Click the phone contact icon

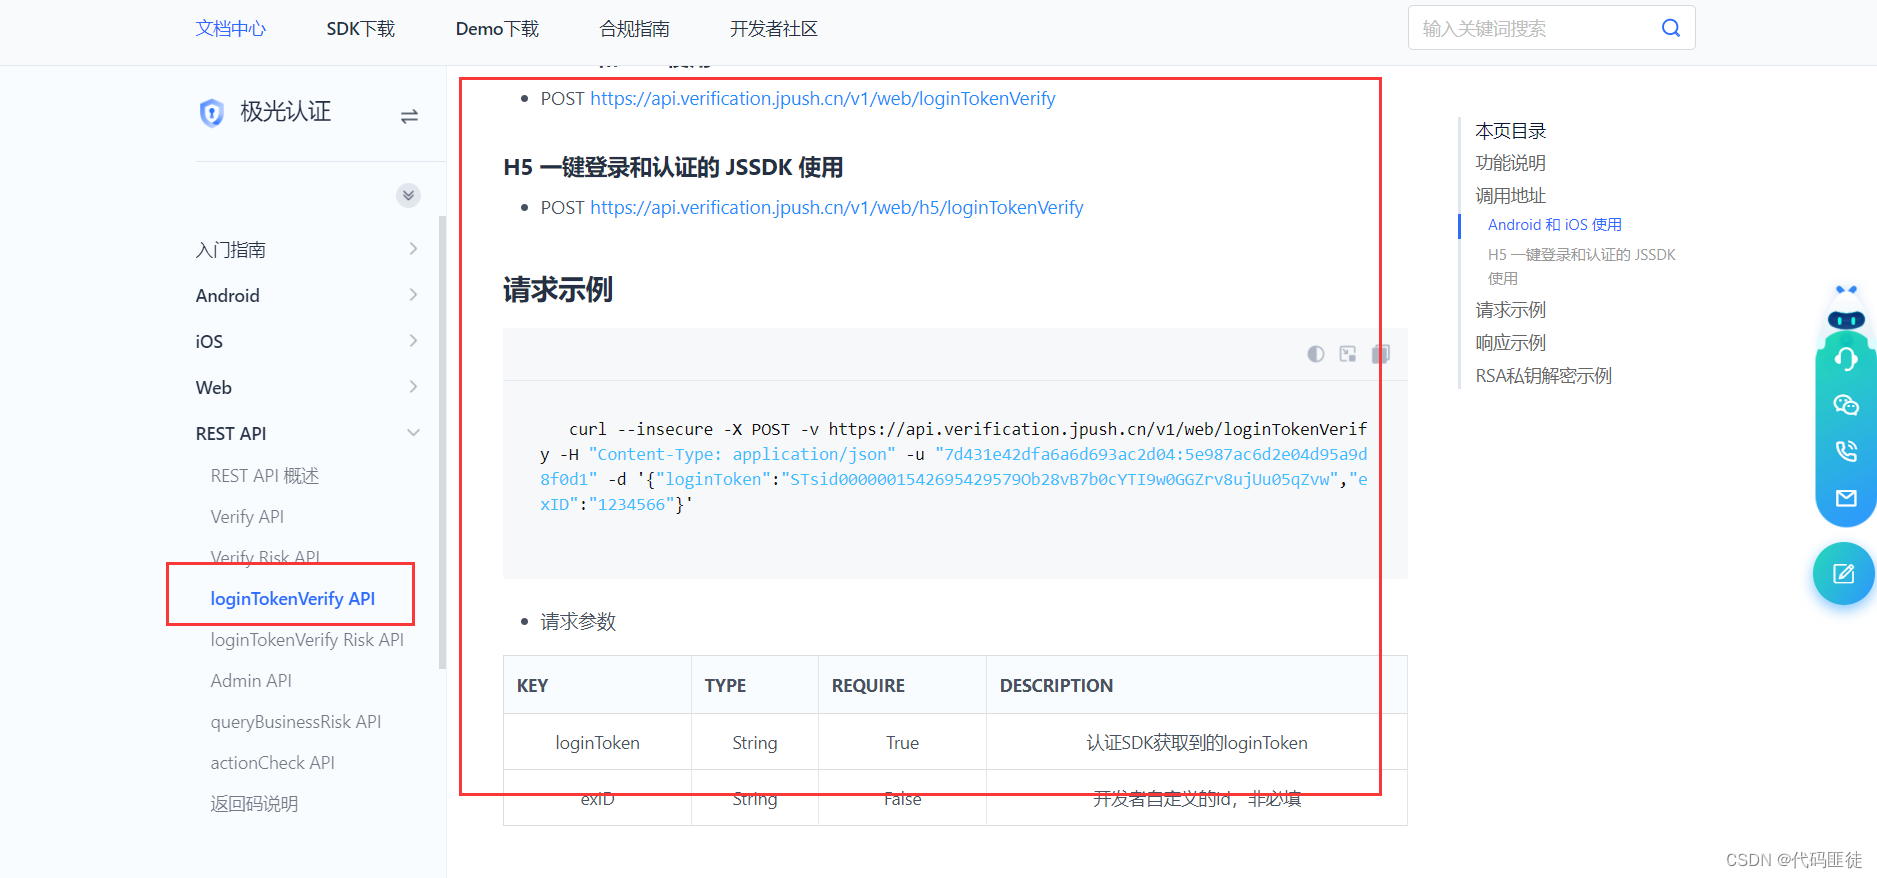tap(1846, 451)
